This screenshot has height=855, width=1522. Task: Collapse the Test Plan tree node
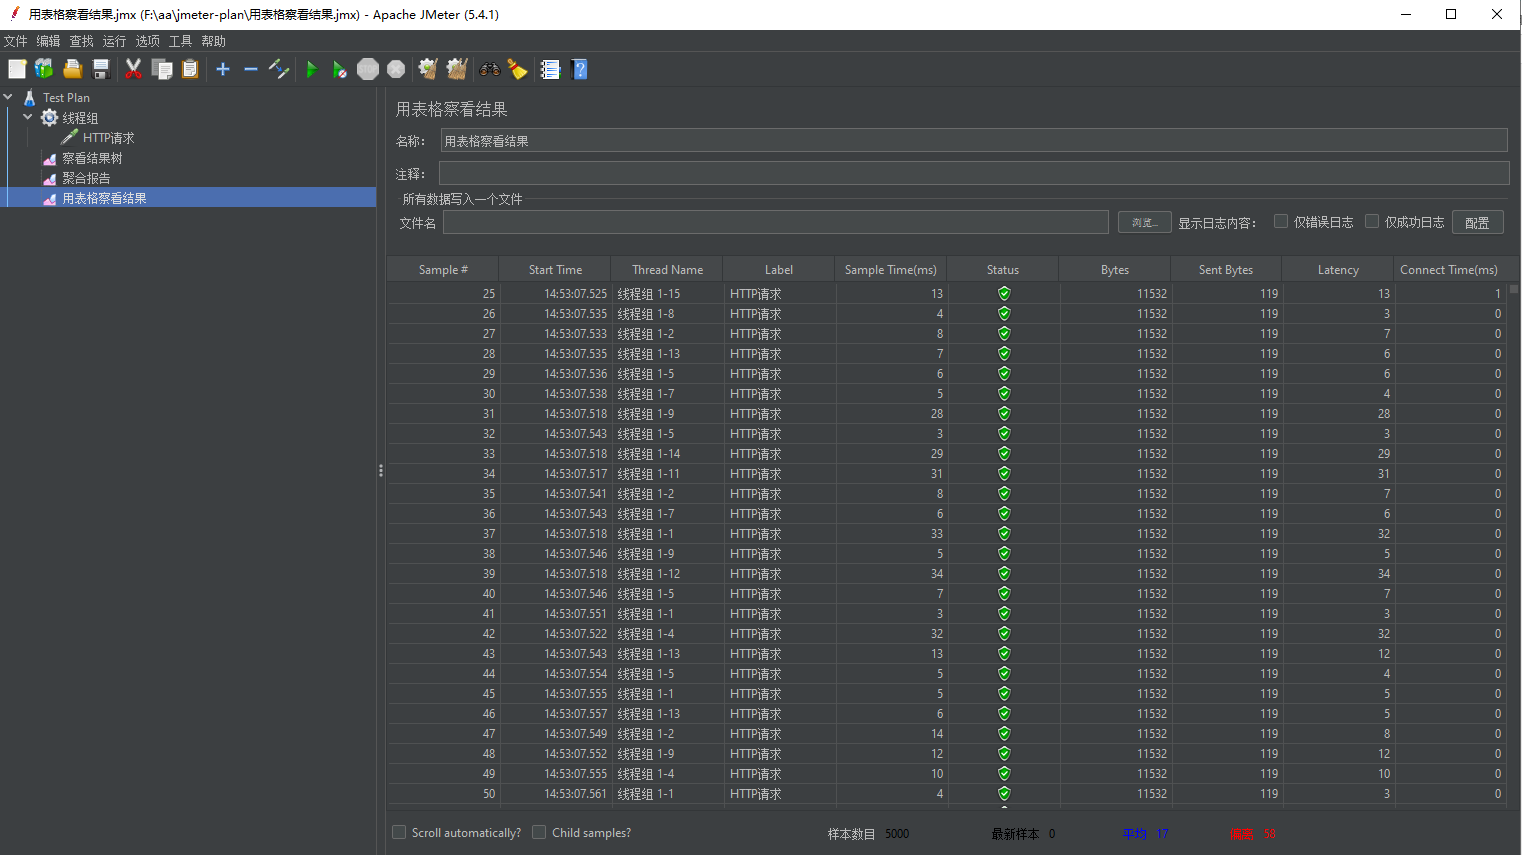coord(9,97)
